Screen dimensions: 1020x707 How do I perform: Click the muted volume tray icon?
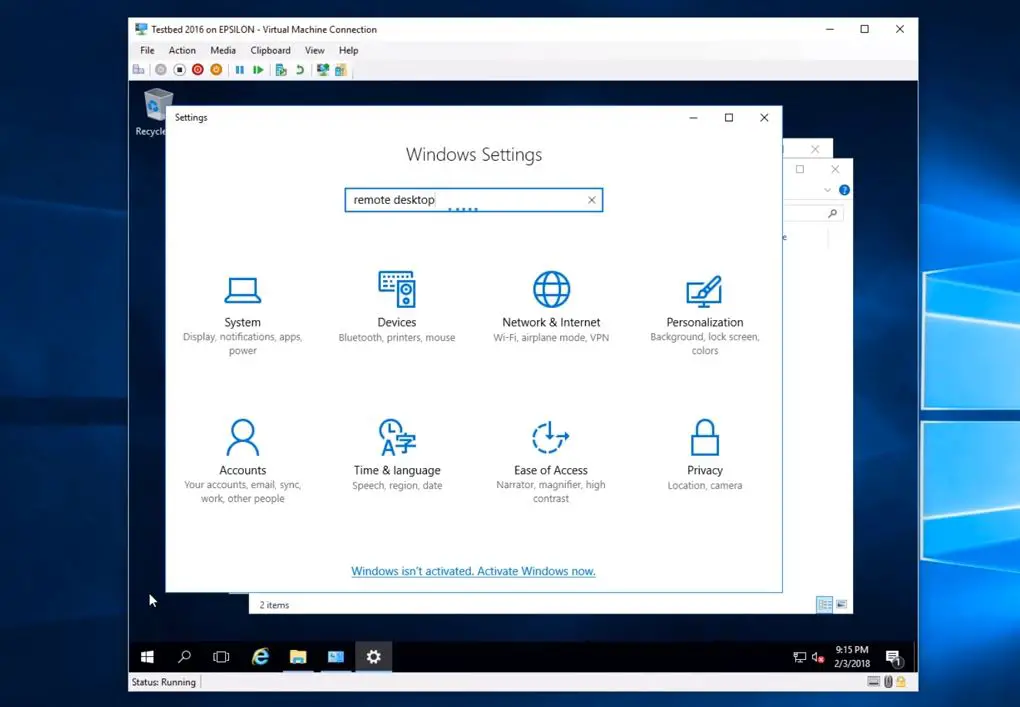[818, 658]
